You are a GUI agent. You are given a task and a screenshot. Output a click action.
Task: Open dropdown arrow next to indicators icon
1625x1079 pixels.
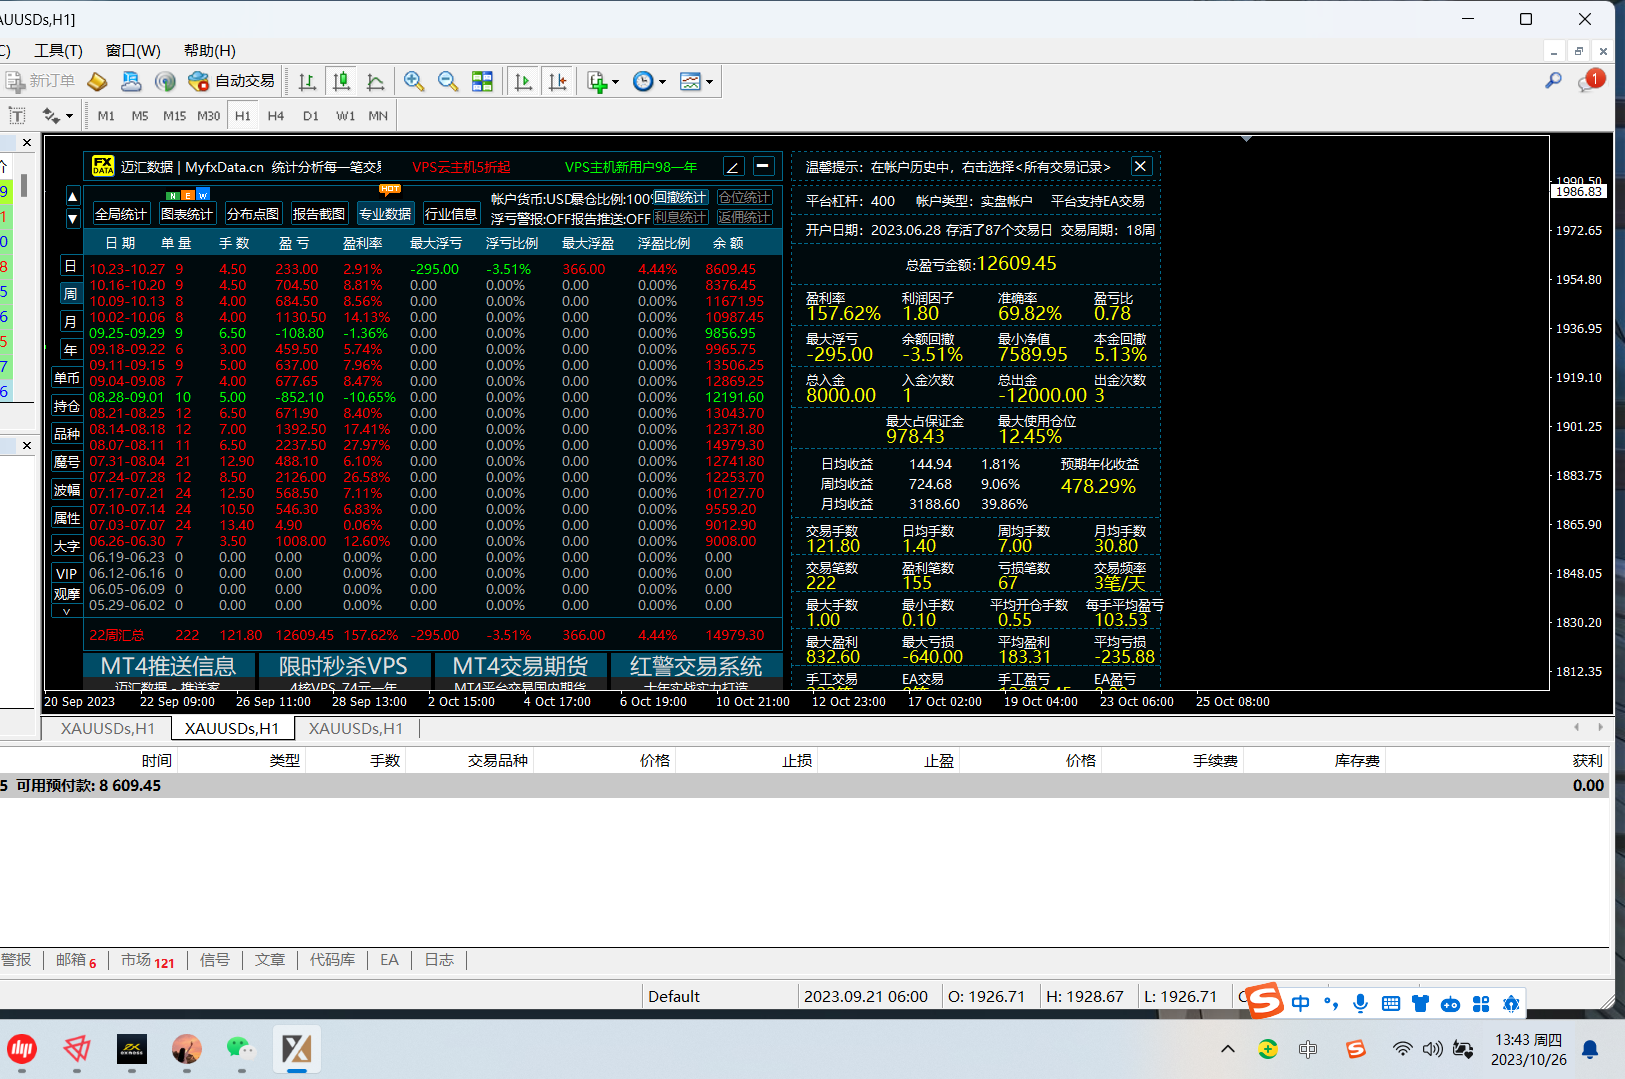point(615,83)
